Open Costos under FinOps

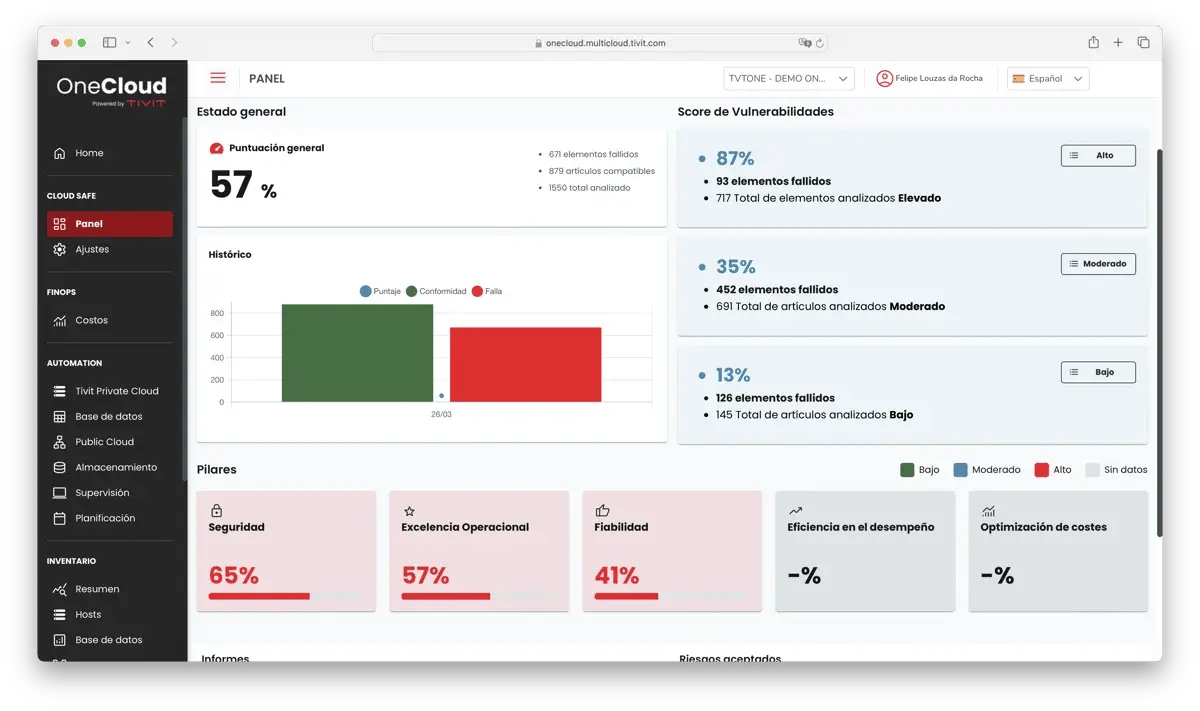110,320
